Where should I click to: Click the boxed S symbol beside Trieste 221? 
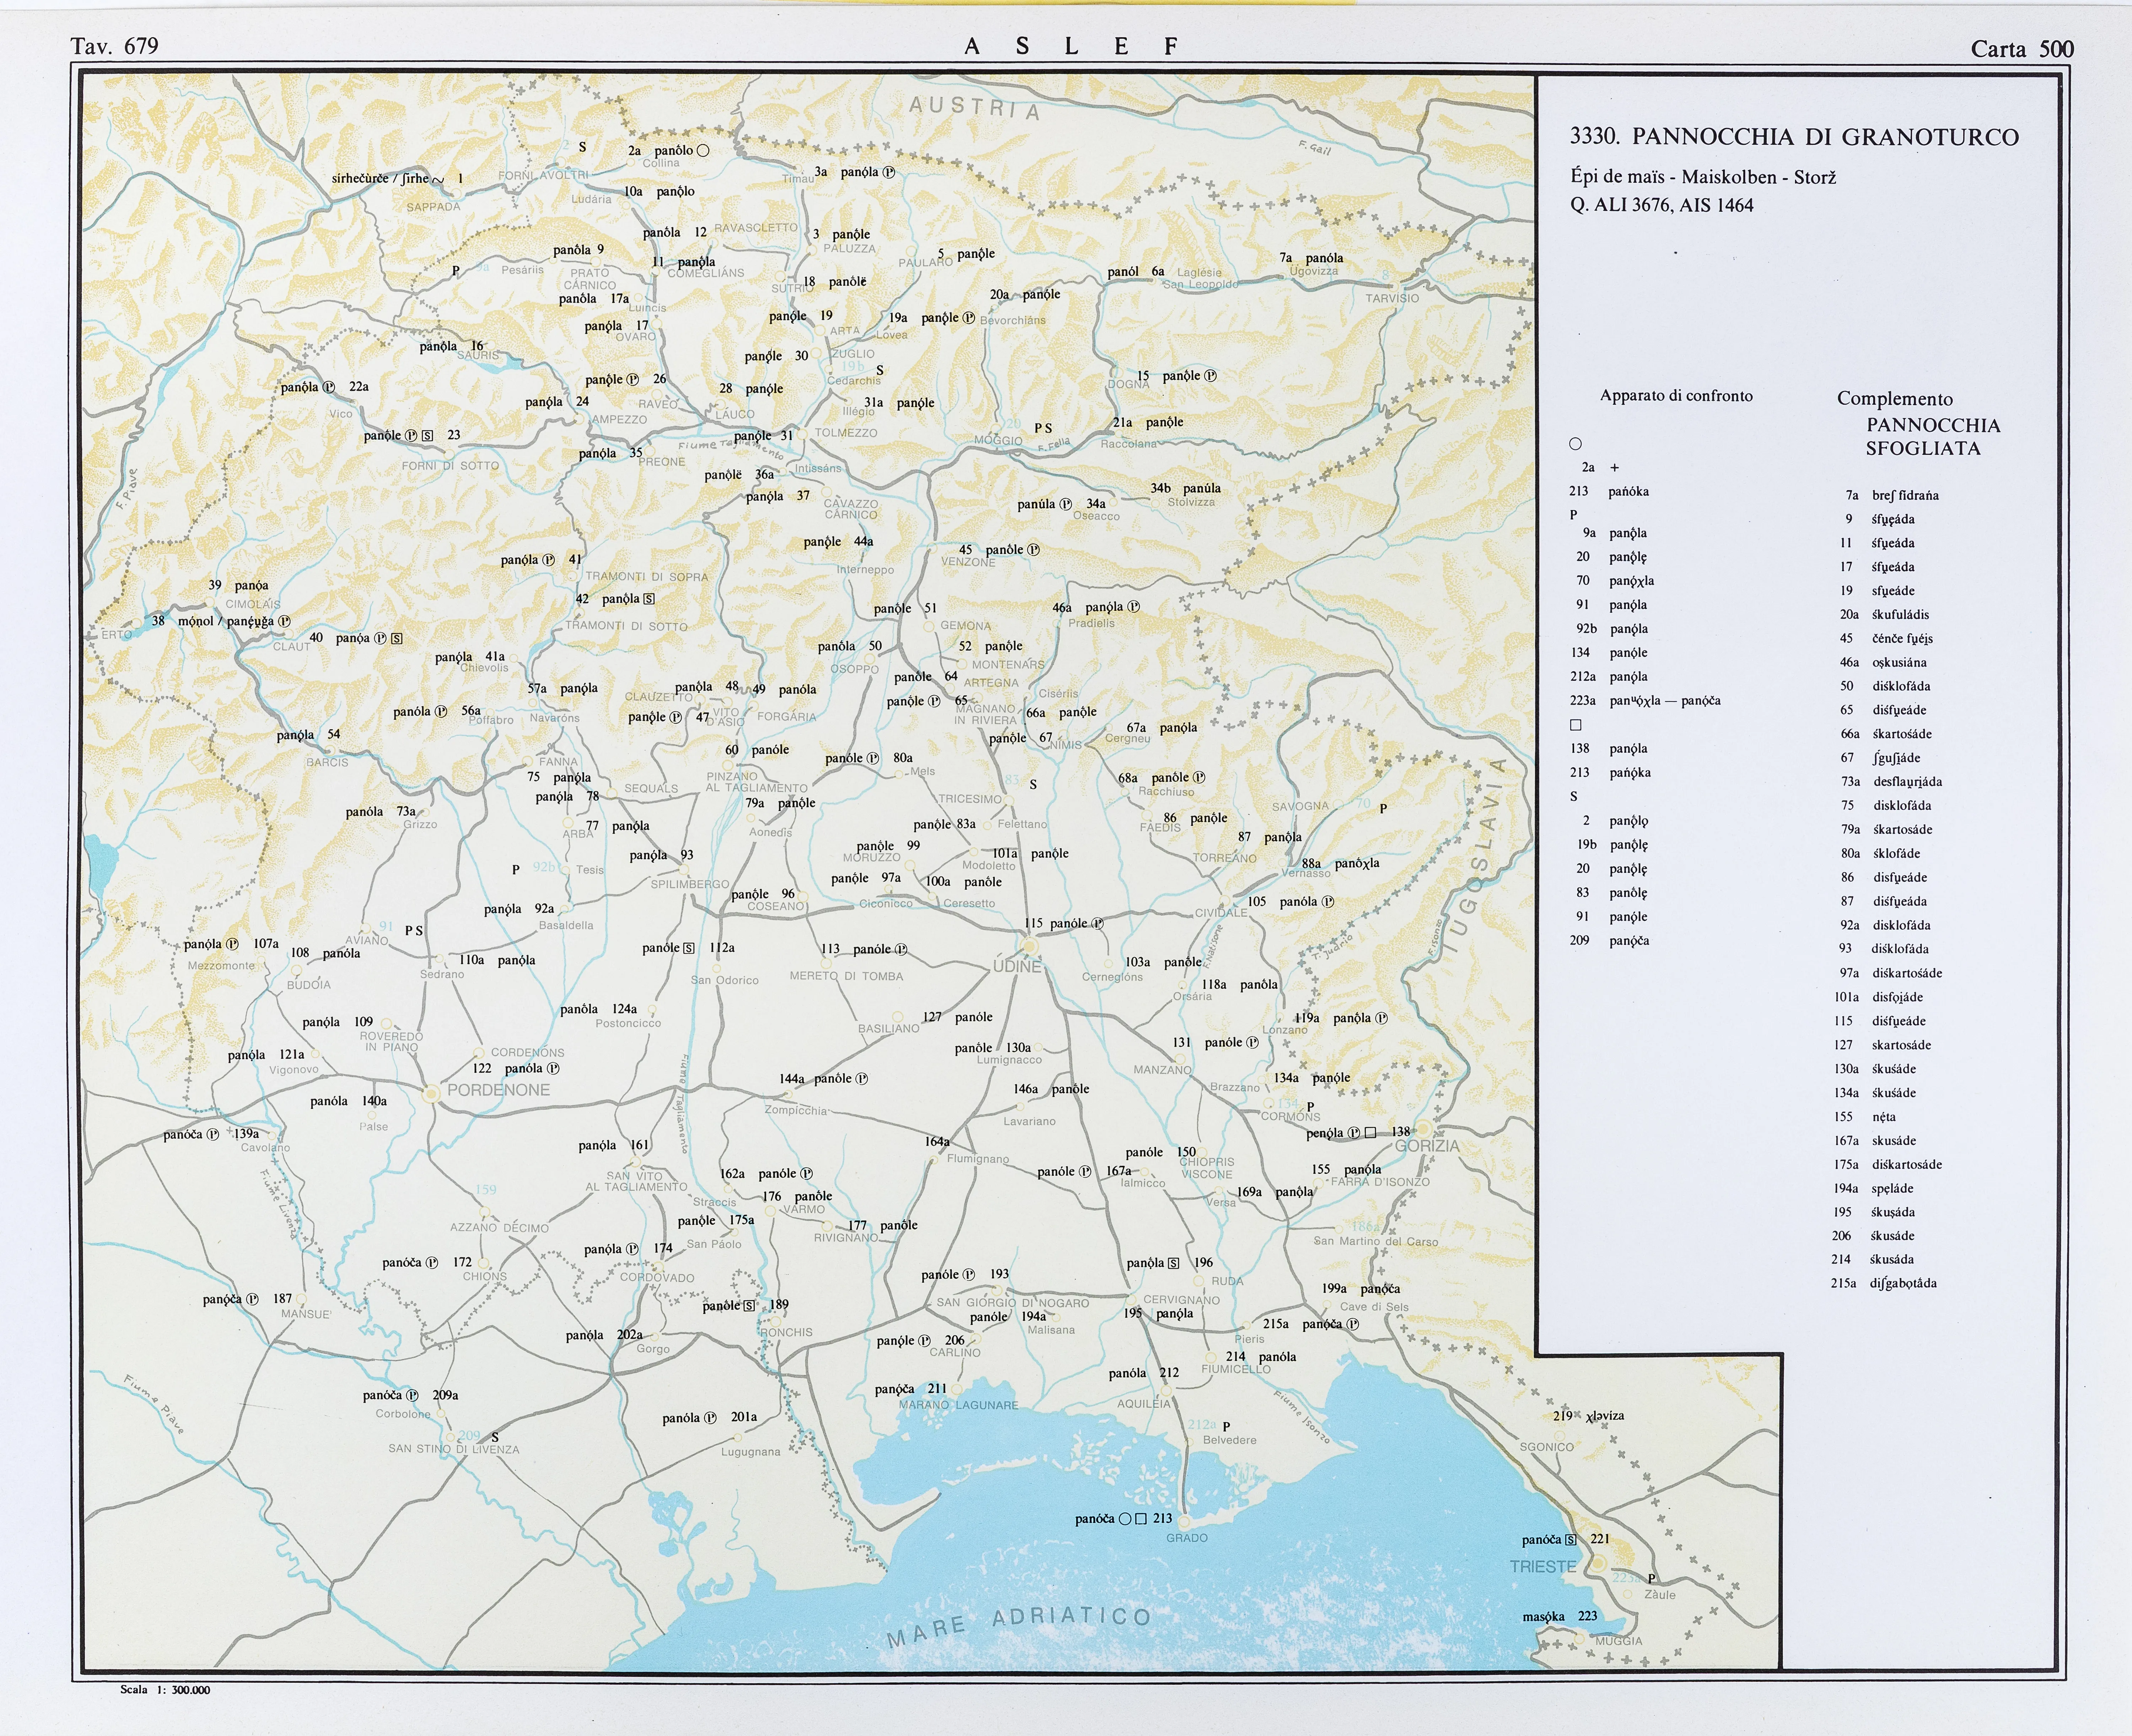tap(1571, 1540)
